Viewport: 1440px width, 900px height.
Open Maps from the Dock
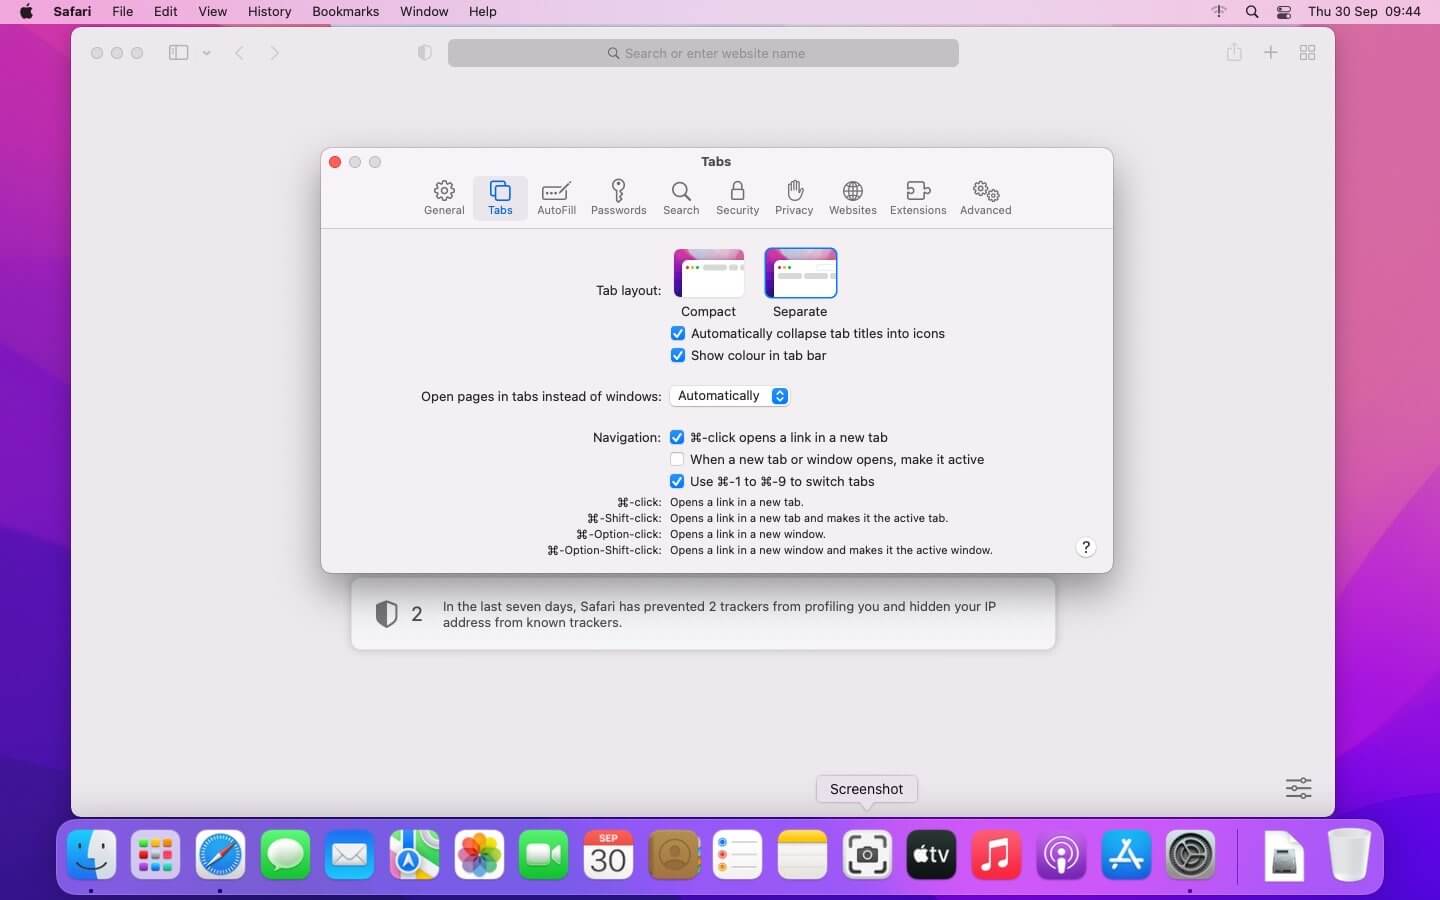414,855
